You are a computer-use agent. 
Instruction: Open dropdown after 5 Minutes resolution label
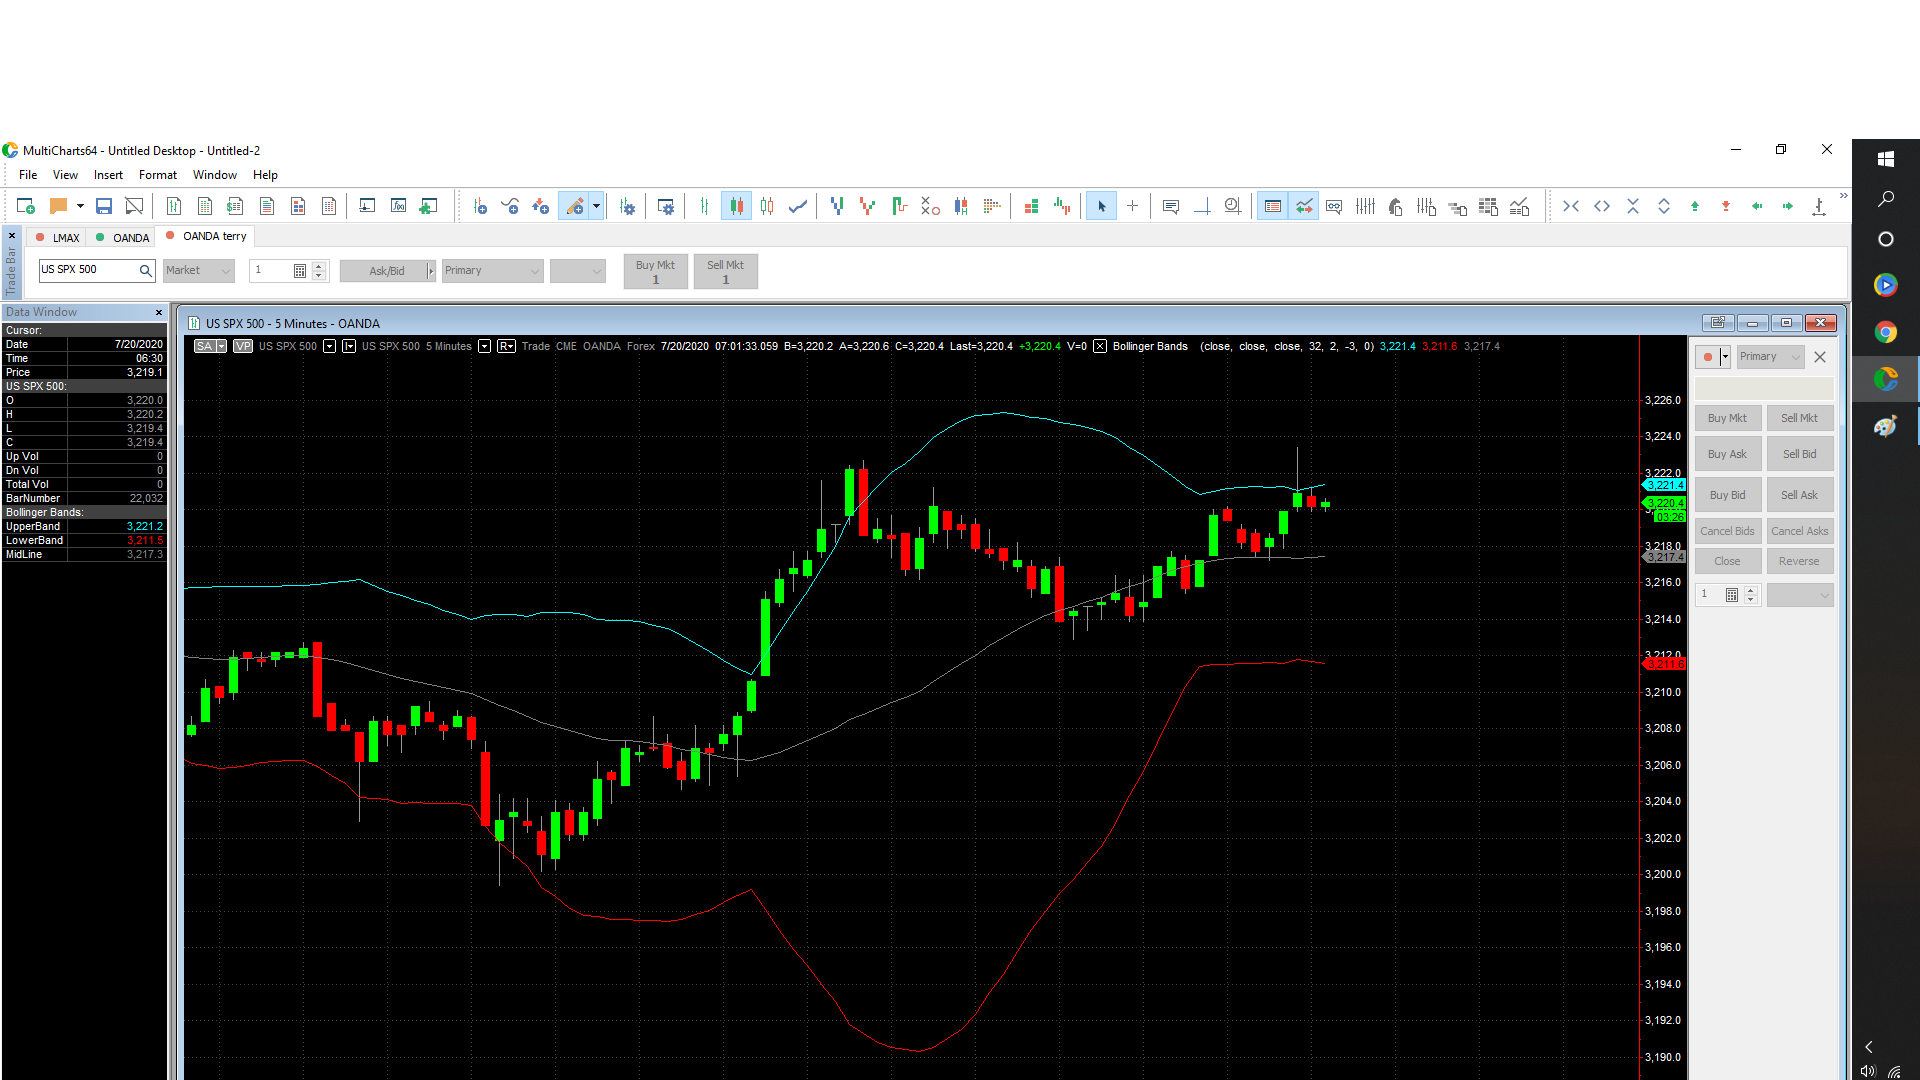pos(484,346)
